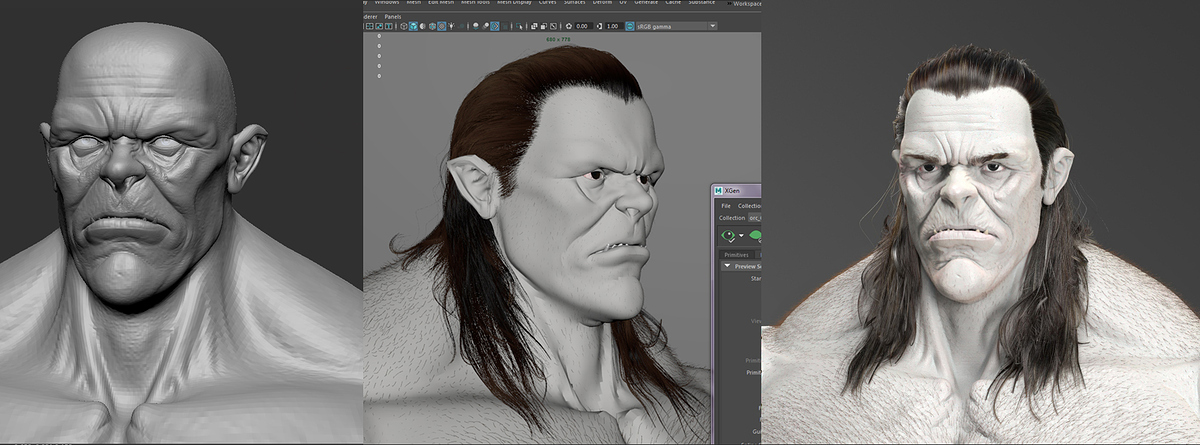Click the exposure value field 0.00

coord(583,26)
